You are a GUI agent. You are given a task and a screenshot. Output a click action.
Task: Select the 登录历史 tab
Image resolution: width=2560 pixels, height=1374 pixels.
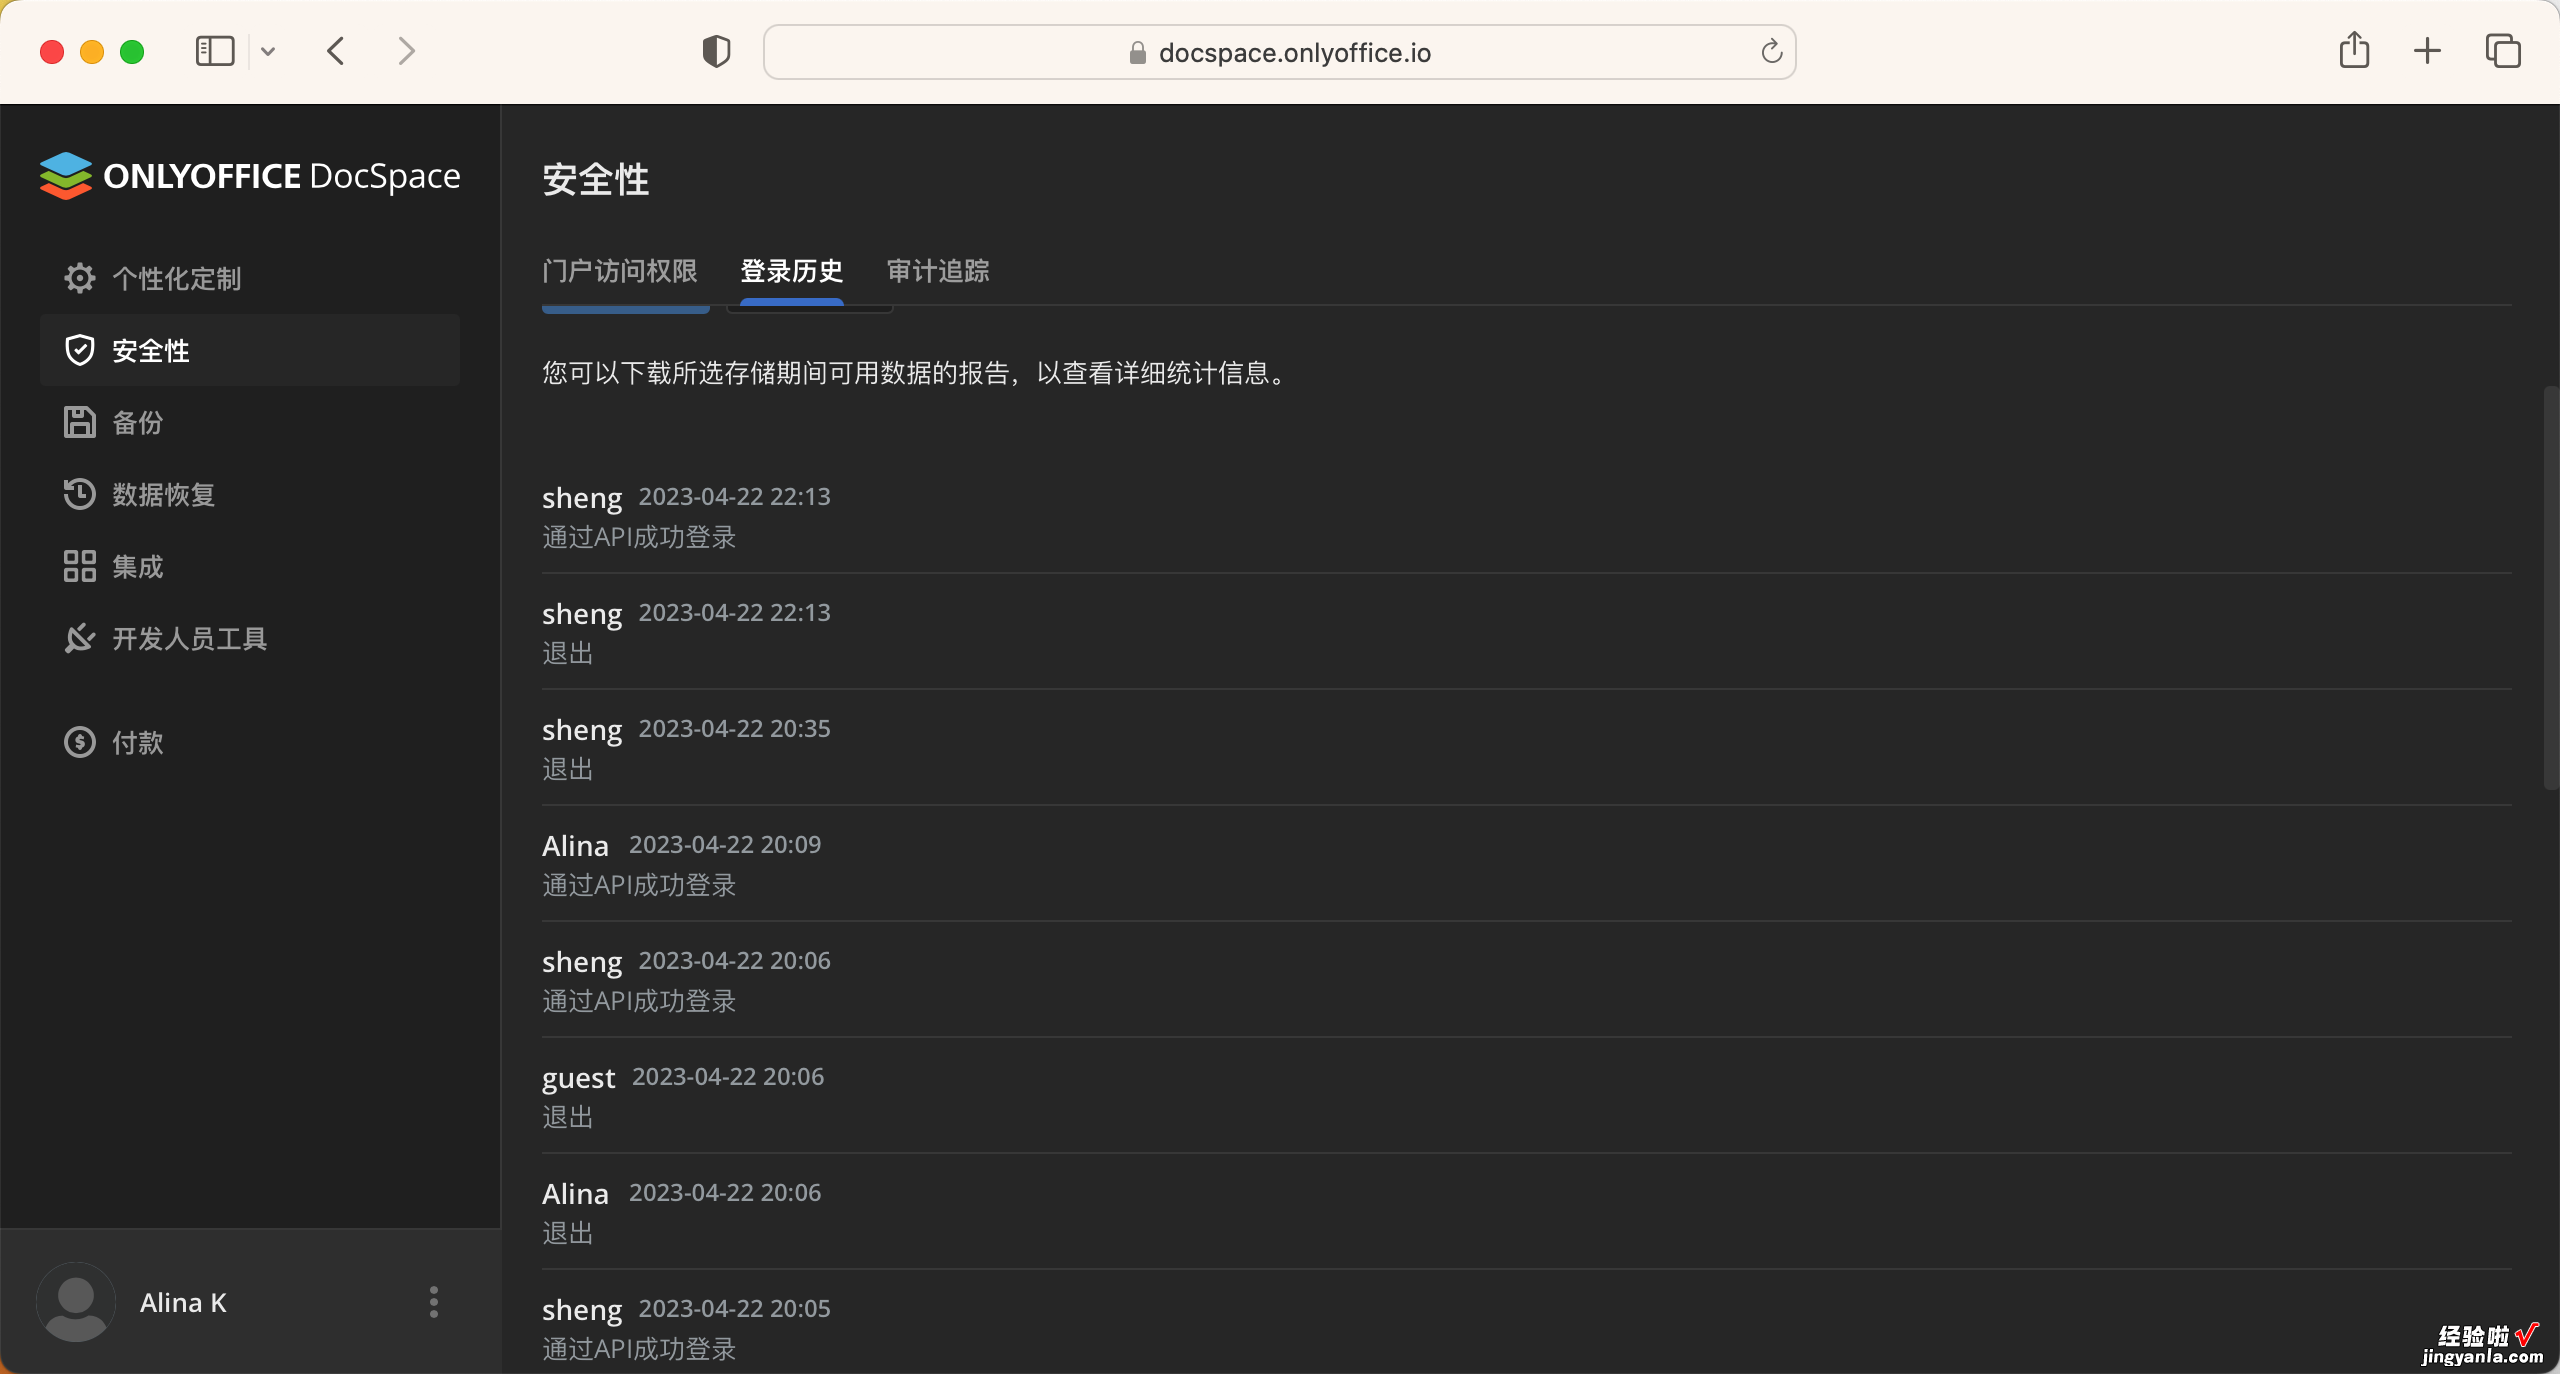792,271
